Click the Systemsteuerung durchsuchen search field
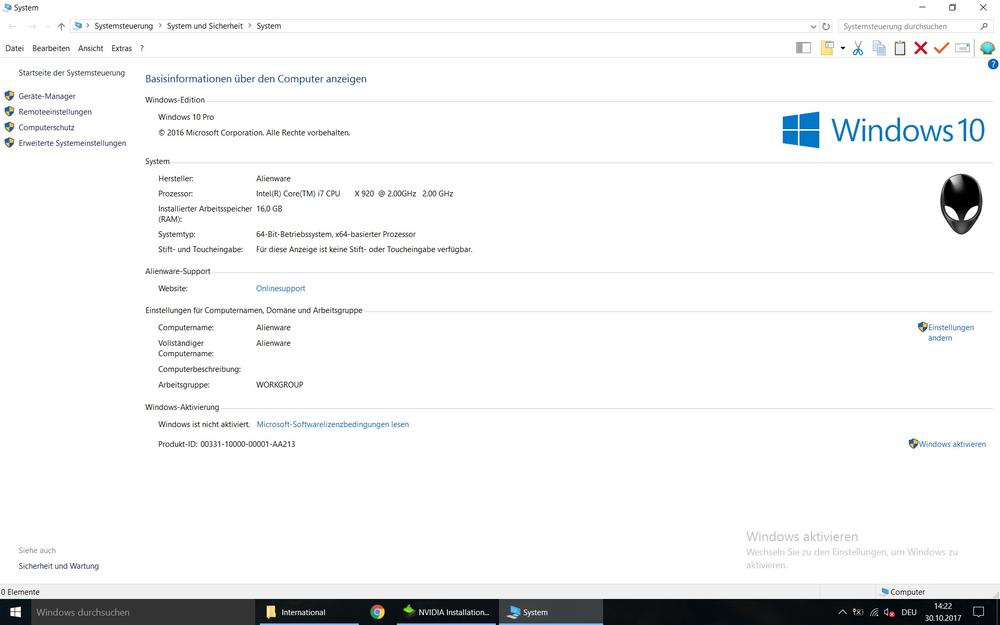The image size is (1000, 625). click(x=905, y=26)
